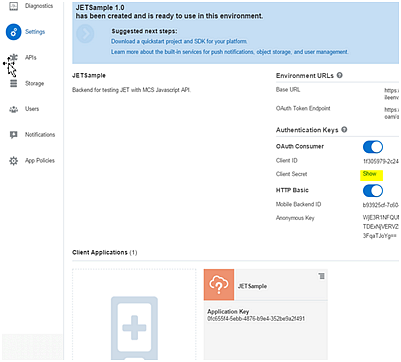Click the backend description text under JETSample
401x362 pixels.
131,90
